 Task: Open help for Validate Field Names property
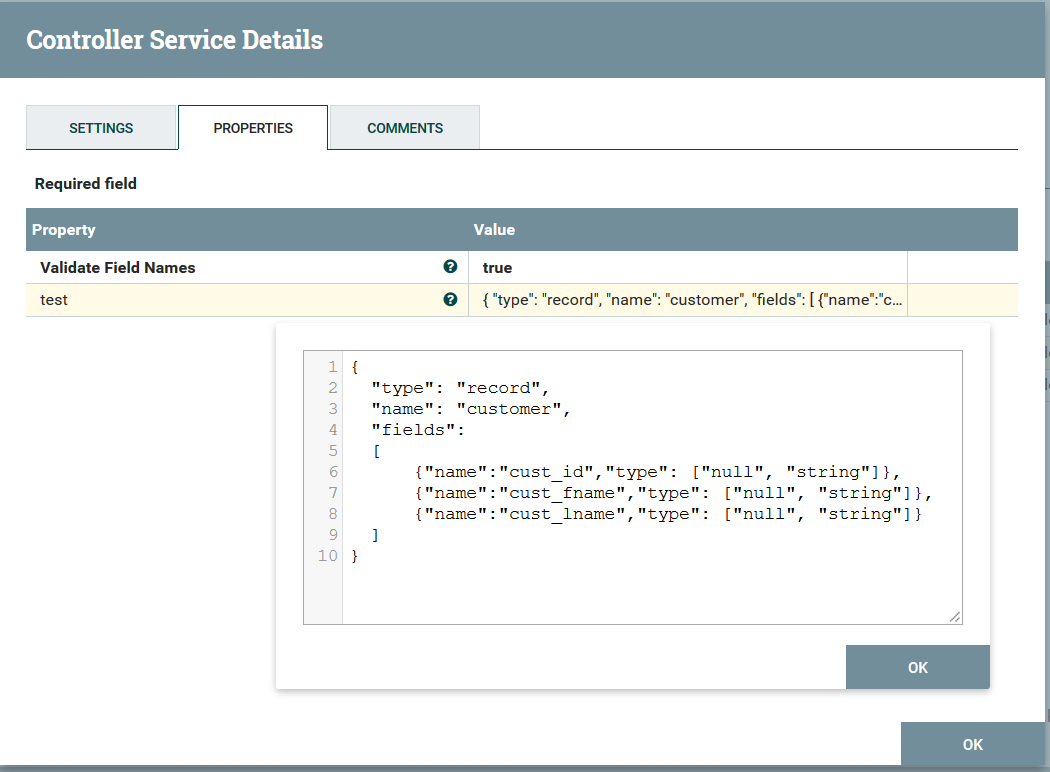[x=450, y=267]
